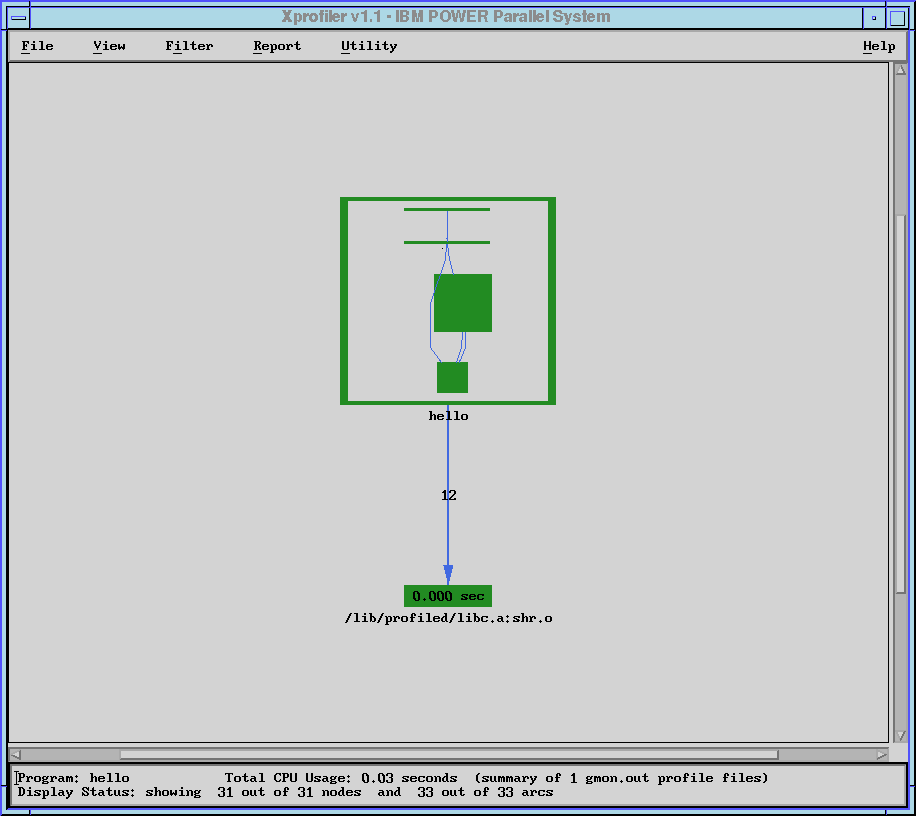Click the window maximize square button
The image size is (916, 816).
[x=898, y=18]
